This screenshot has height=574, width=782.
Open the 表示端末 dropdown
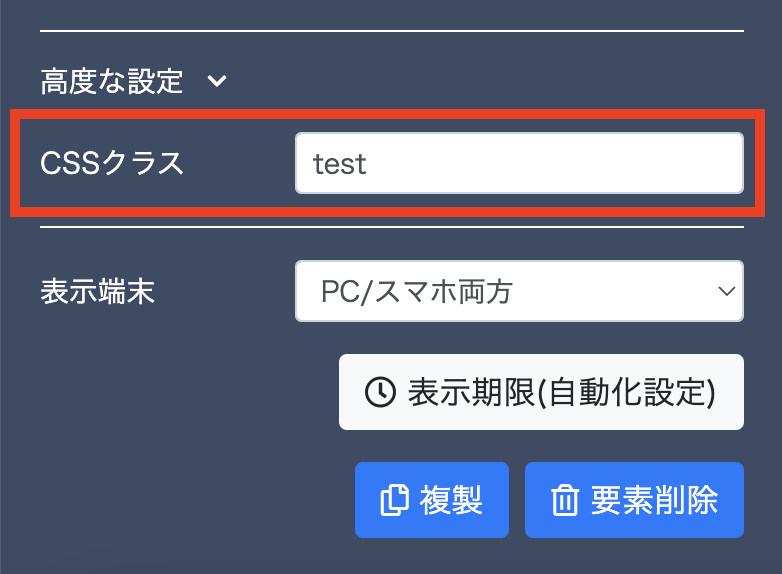coord(519,291)
